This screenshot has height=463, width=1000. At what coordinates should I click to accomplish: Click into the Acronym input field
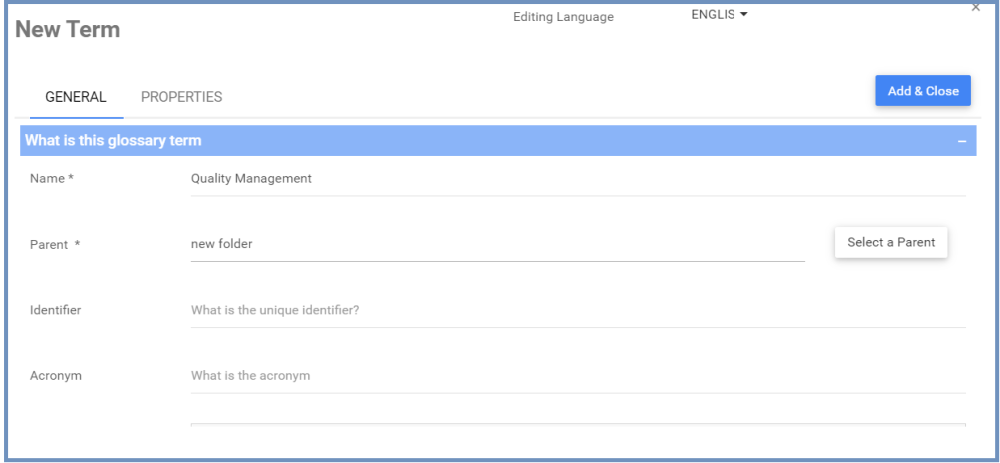click(x=577, y=376)
